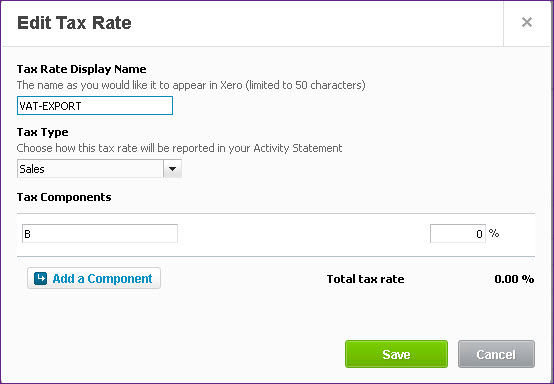Click the component name field containing B
The width and height of the screenshot is (554, 384).
click(100, 234)
